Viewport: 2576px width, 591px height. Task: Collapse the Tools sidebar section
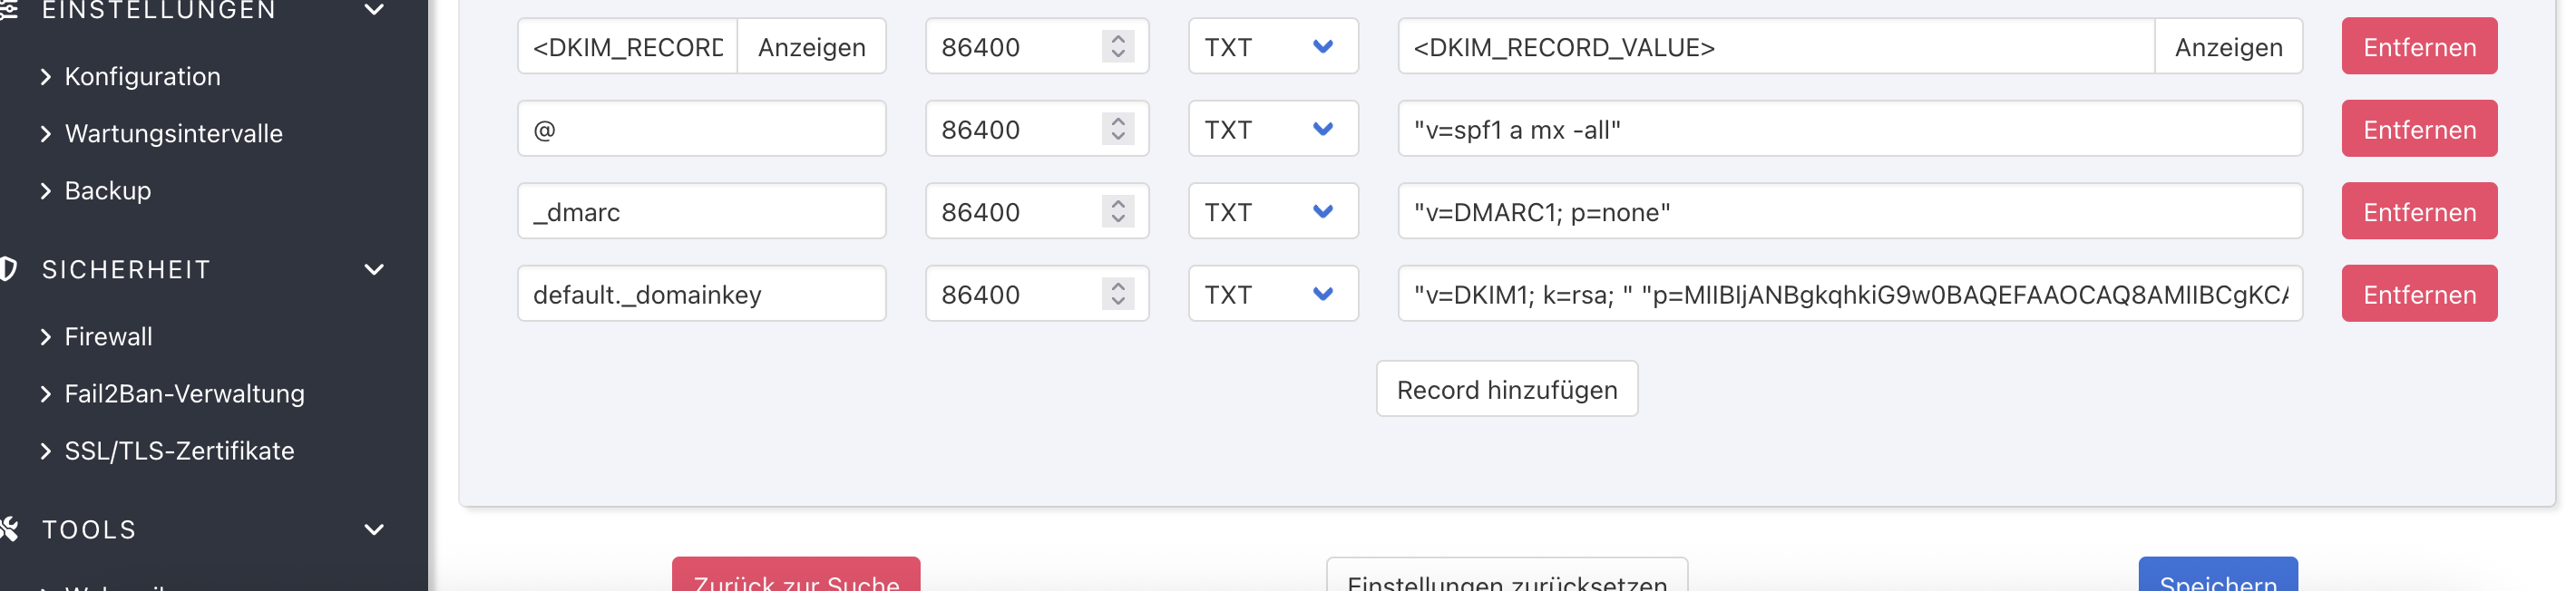pos(374,529)
